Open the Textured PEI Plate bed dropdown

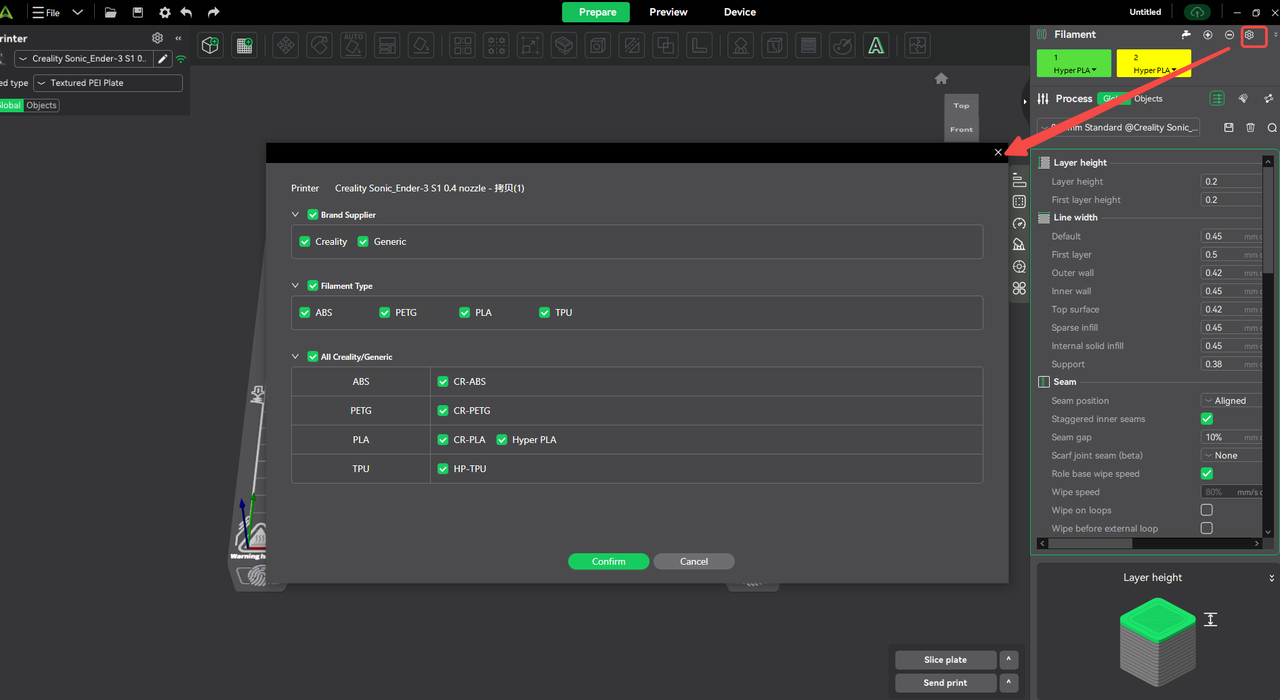(108, 83)
